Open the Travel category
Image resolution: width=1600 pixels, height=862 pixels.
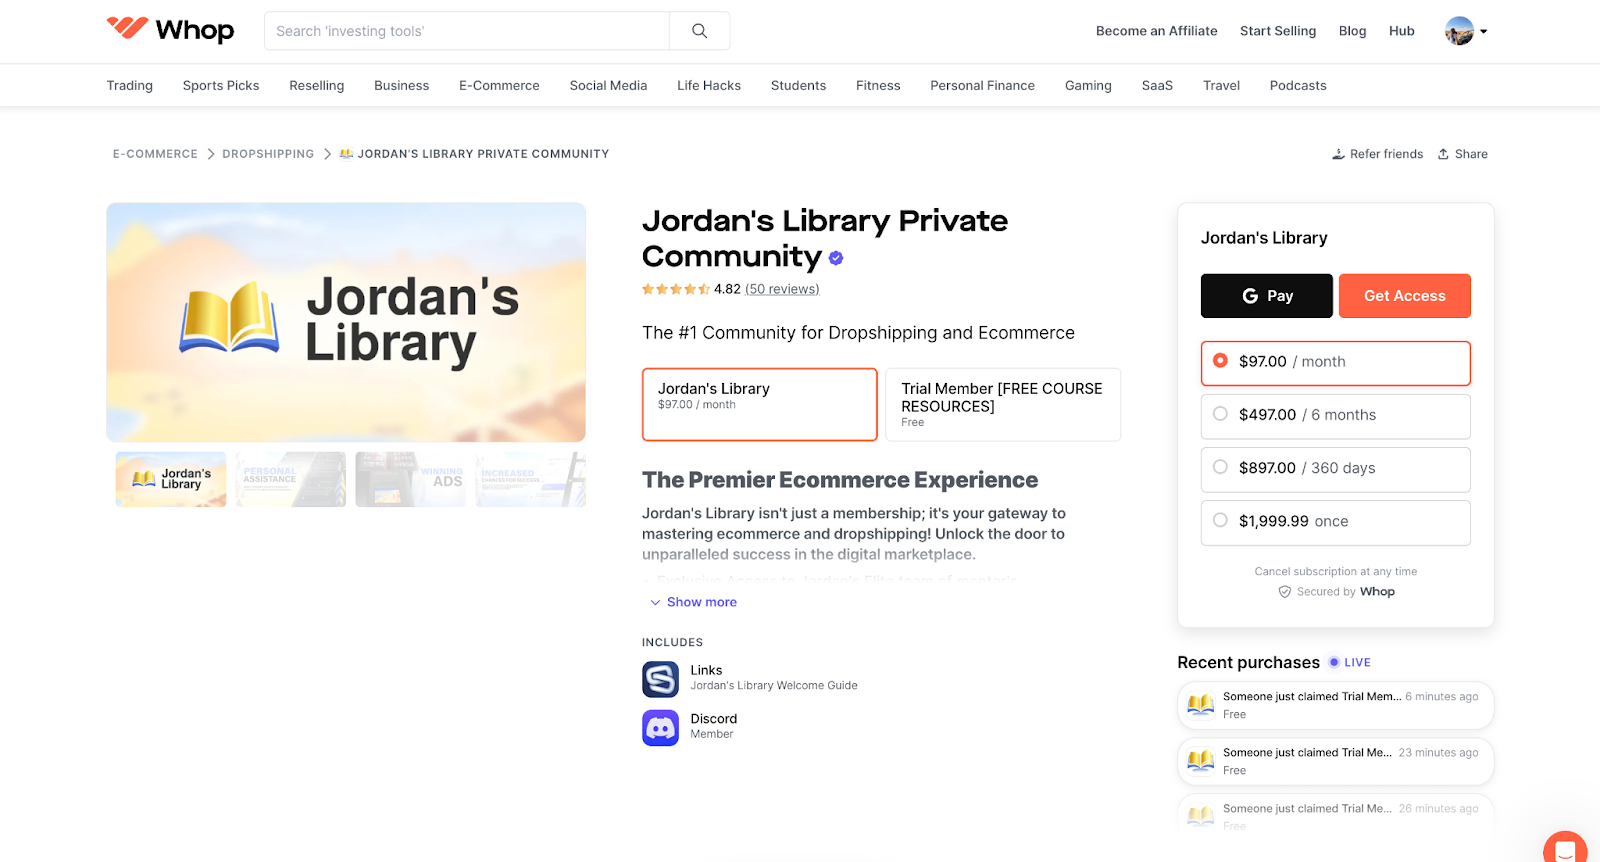(x=1221, y=86)
